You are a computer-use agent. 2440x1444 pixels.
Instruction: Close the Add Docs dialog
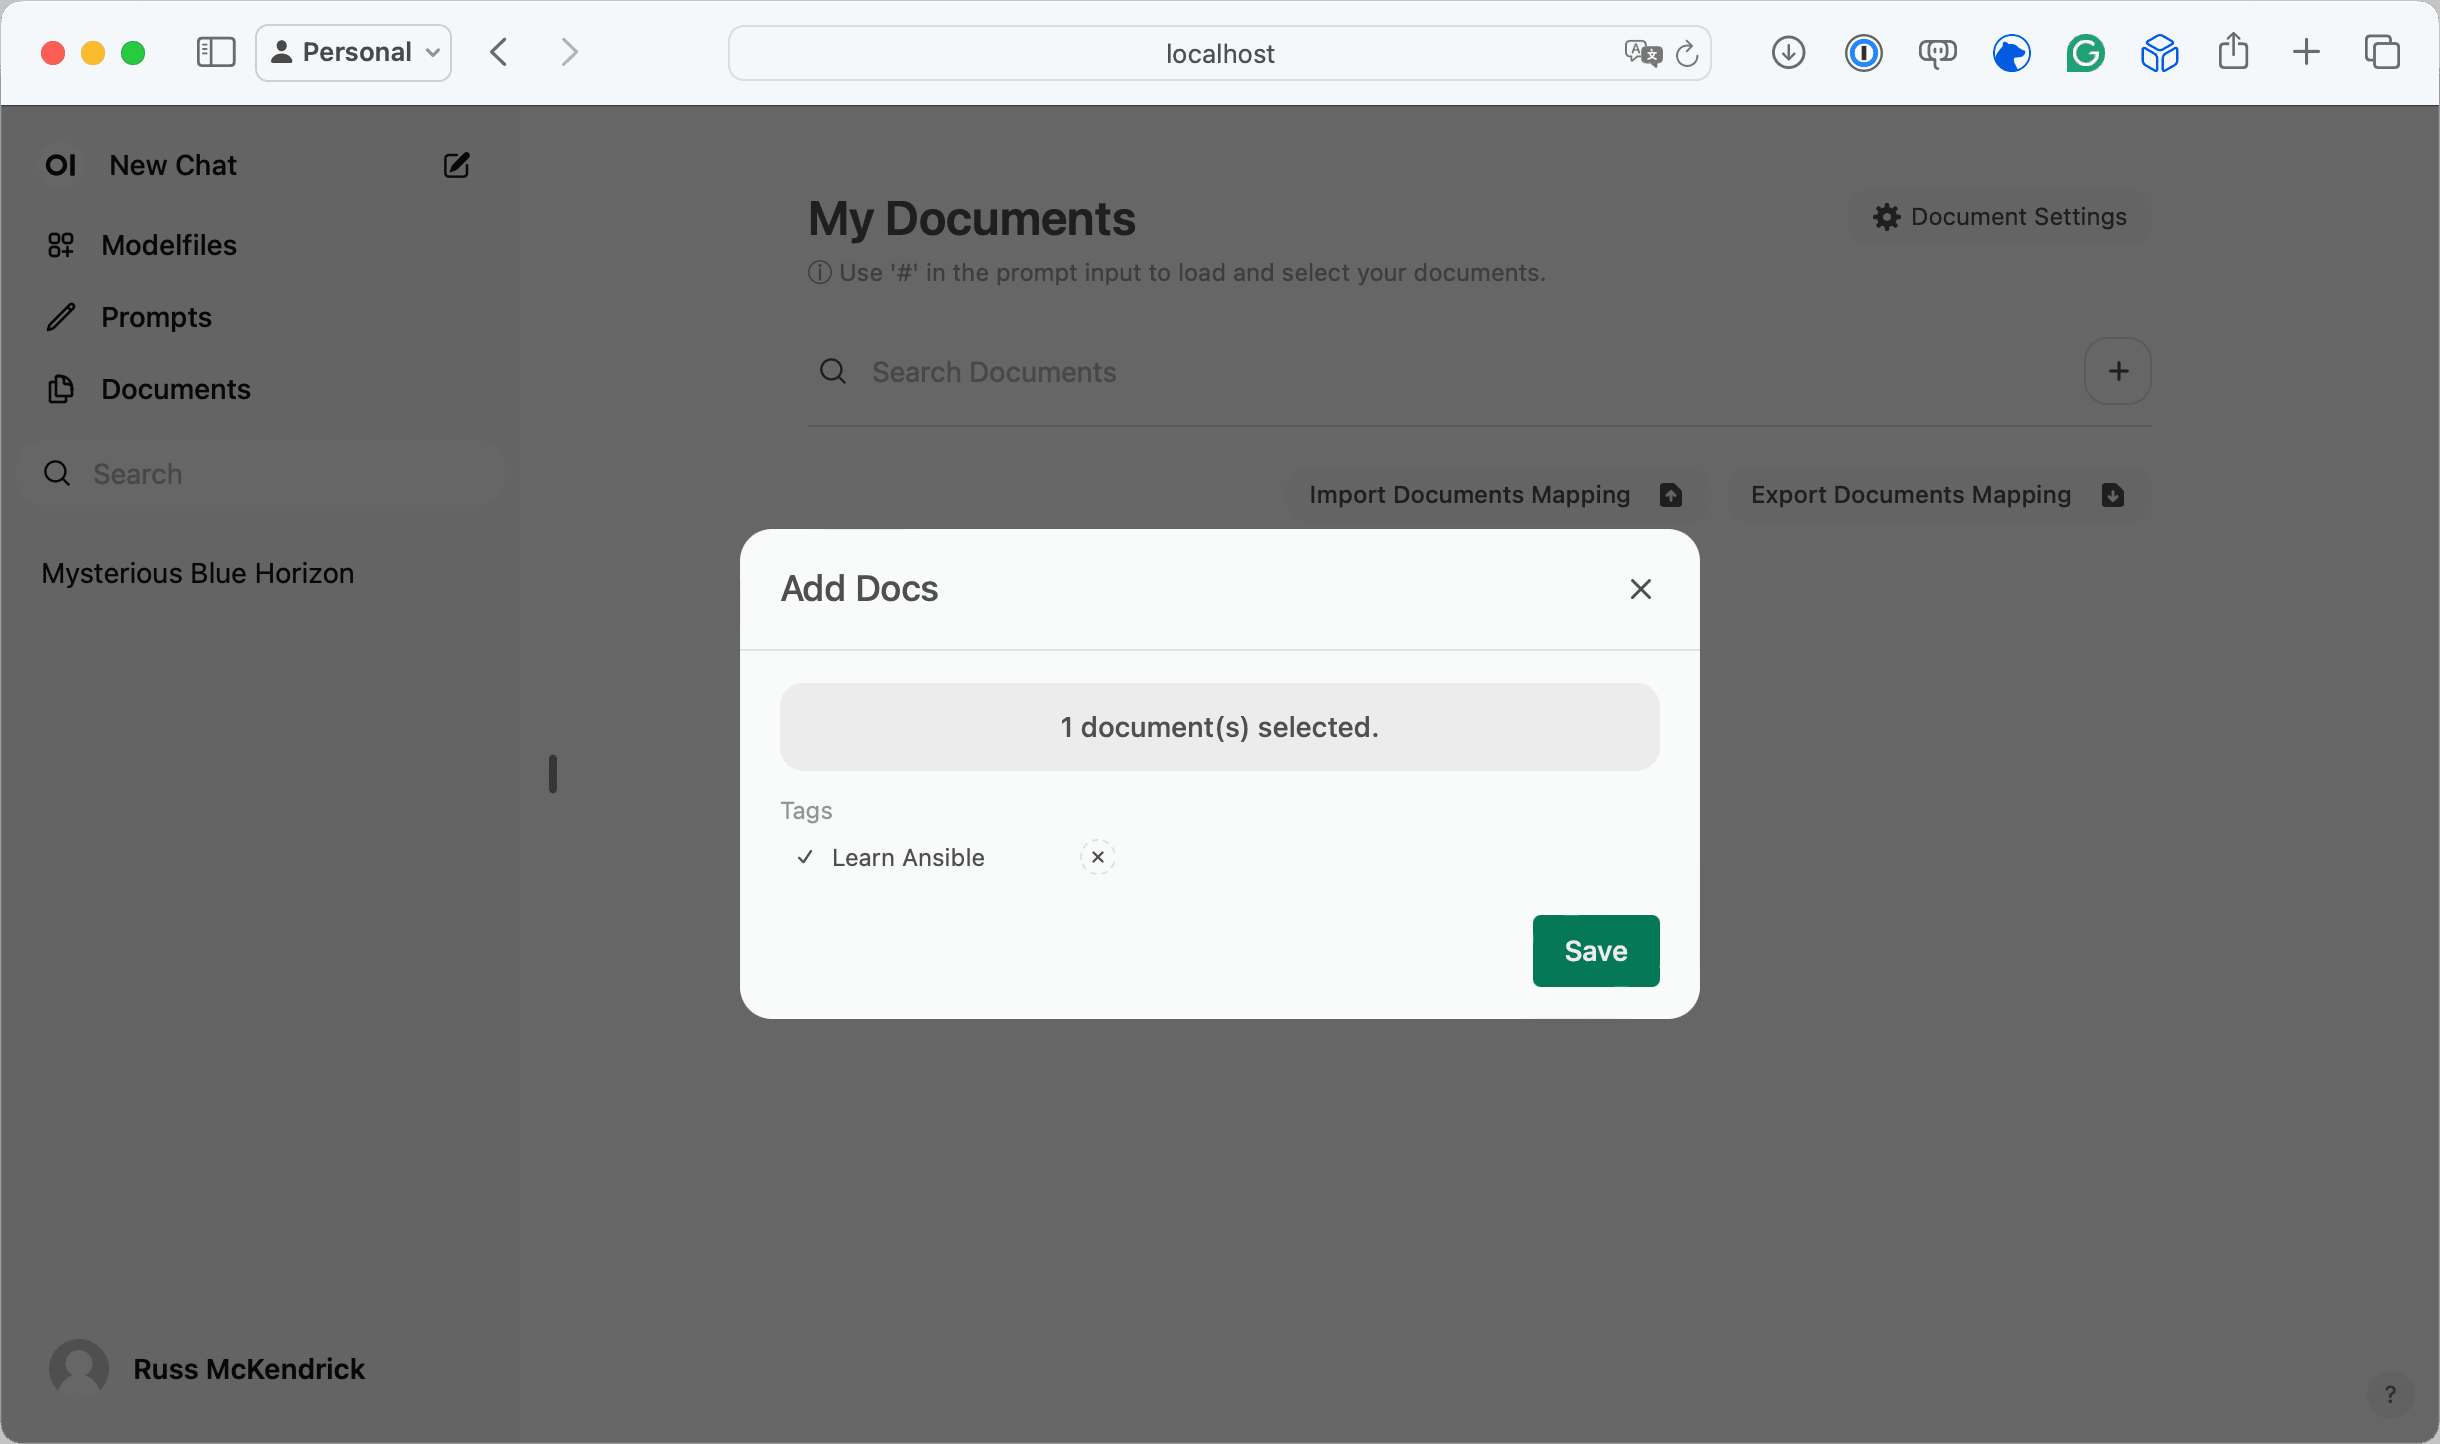point(1640,589)
